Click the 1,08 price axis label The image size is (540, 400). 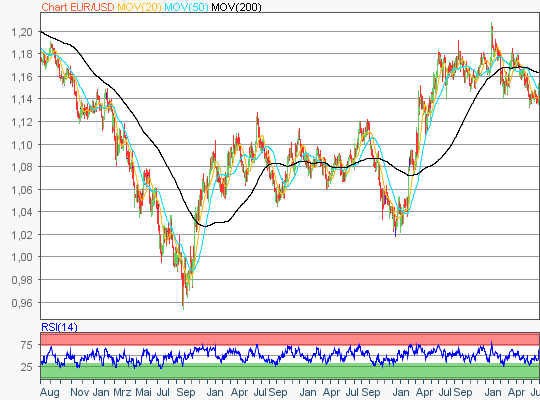coord(22,167)
